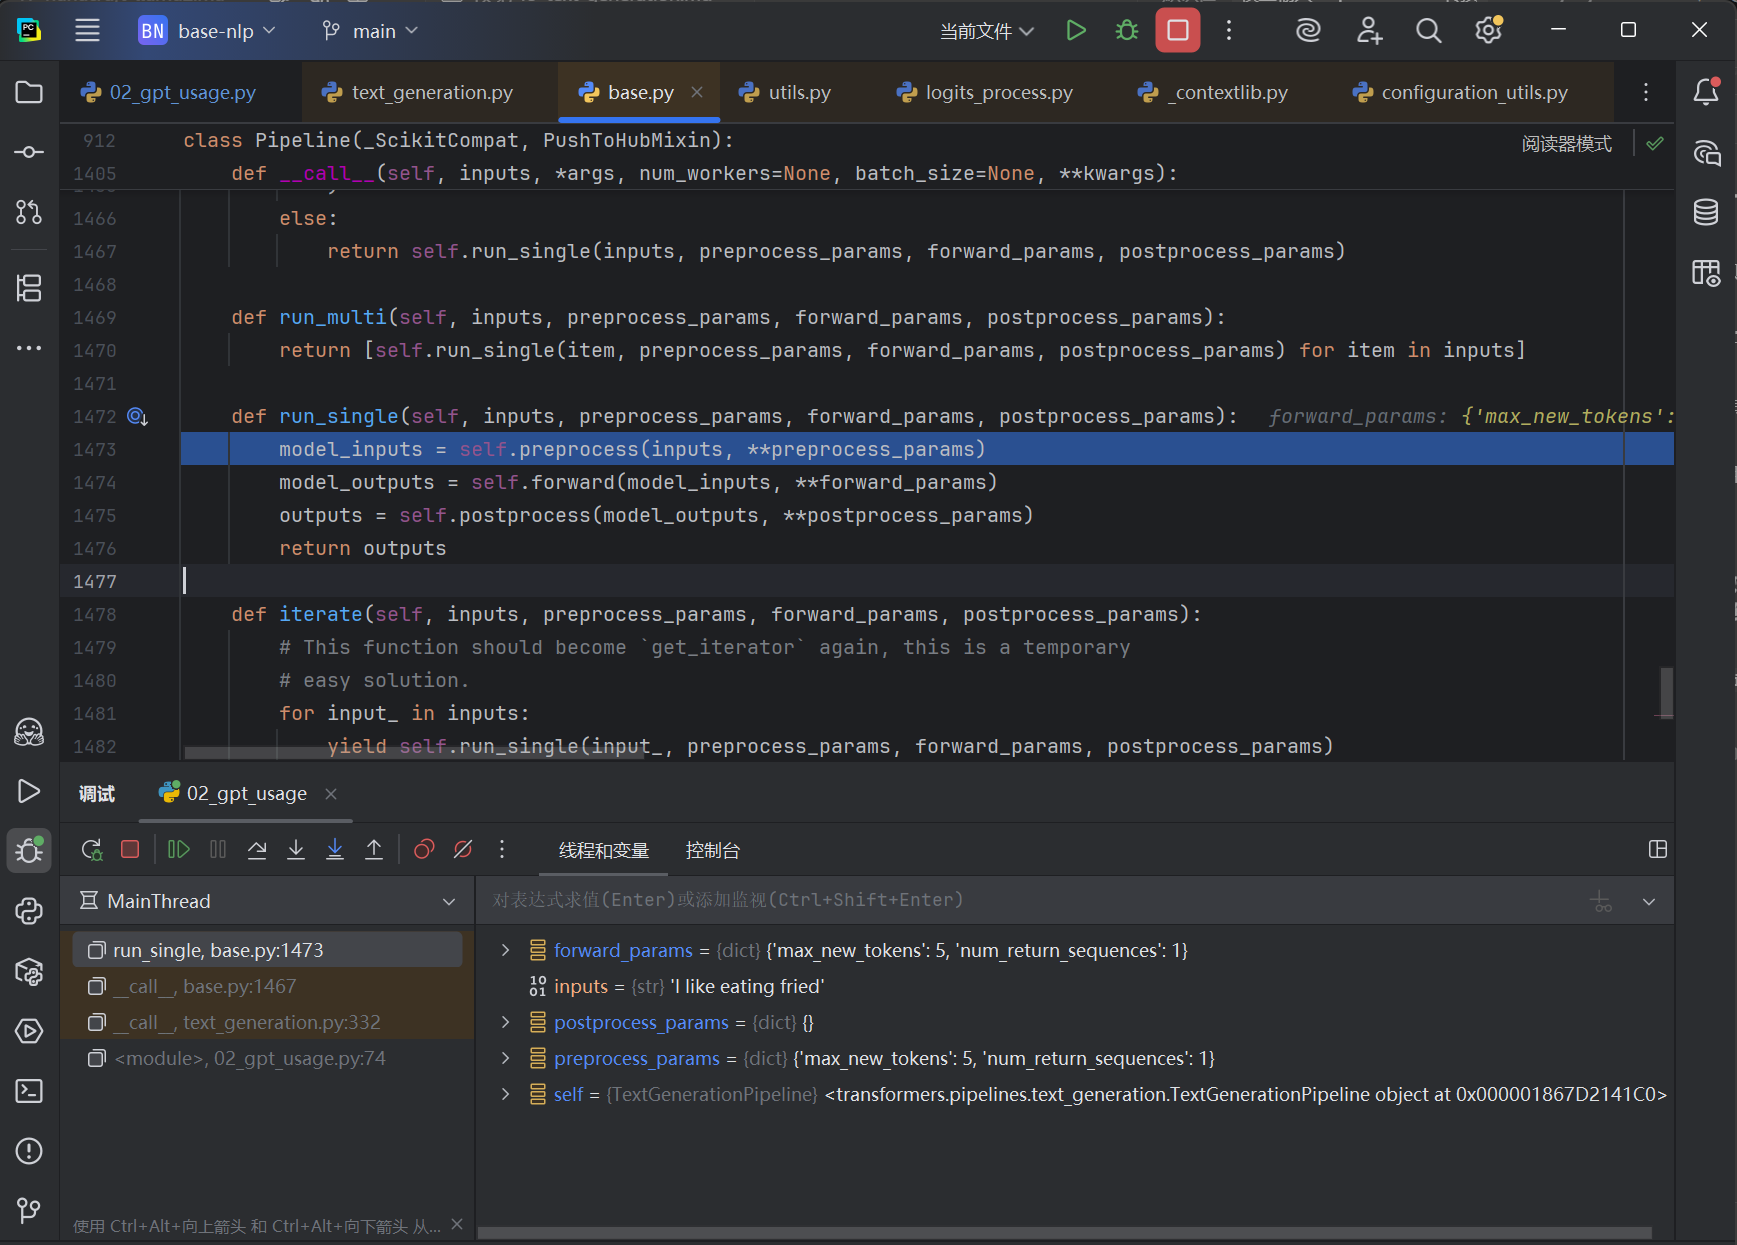Select the __call__, text_generation.py:332 stack frame
The image size is (1737, 1245).
(x=246, y=1022)
